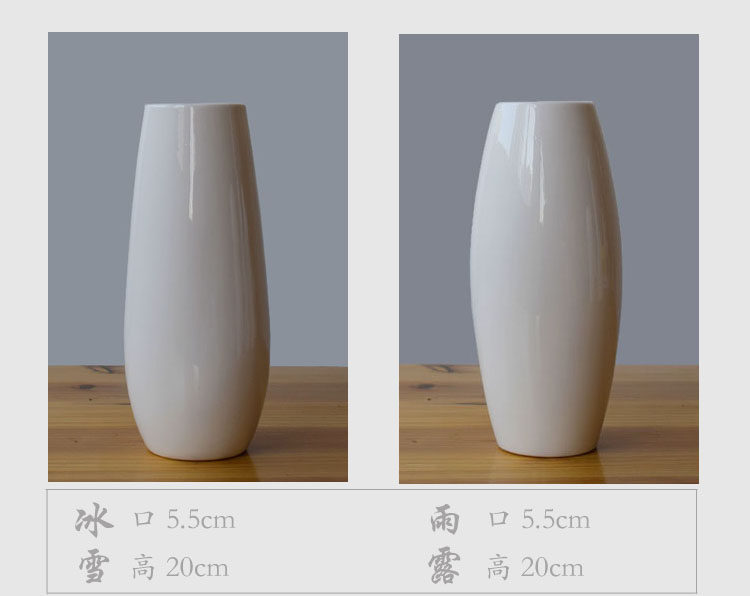Click the 冰 calligraphy character
This screenshot has height=596, width=750.
coord(94,519)
